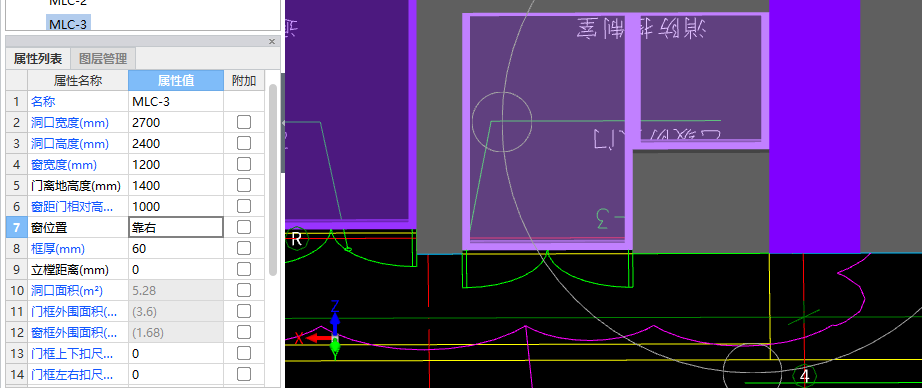
Task: Select row number 7 header
Action: click(16, 228)
